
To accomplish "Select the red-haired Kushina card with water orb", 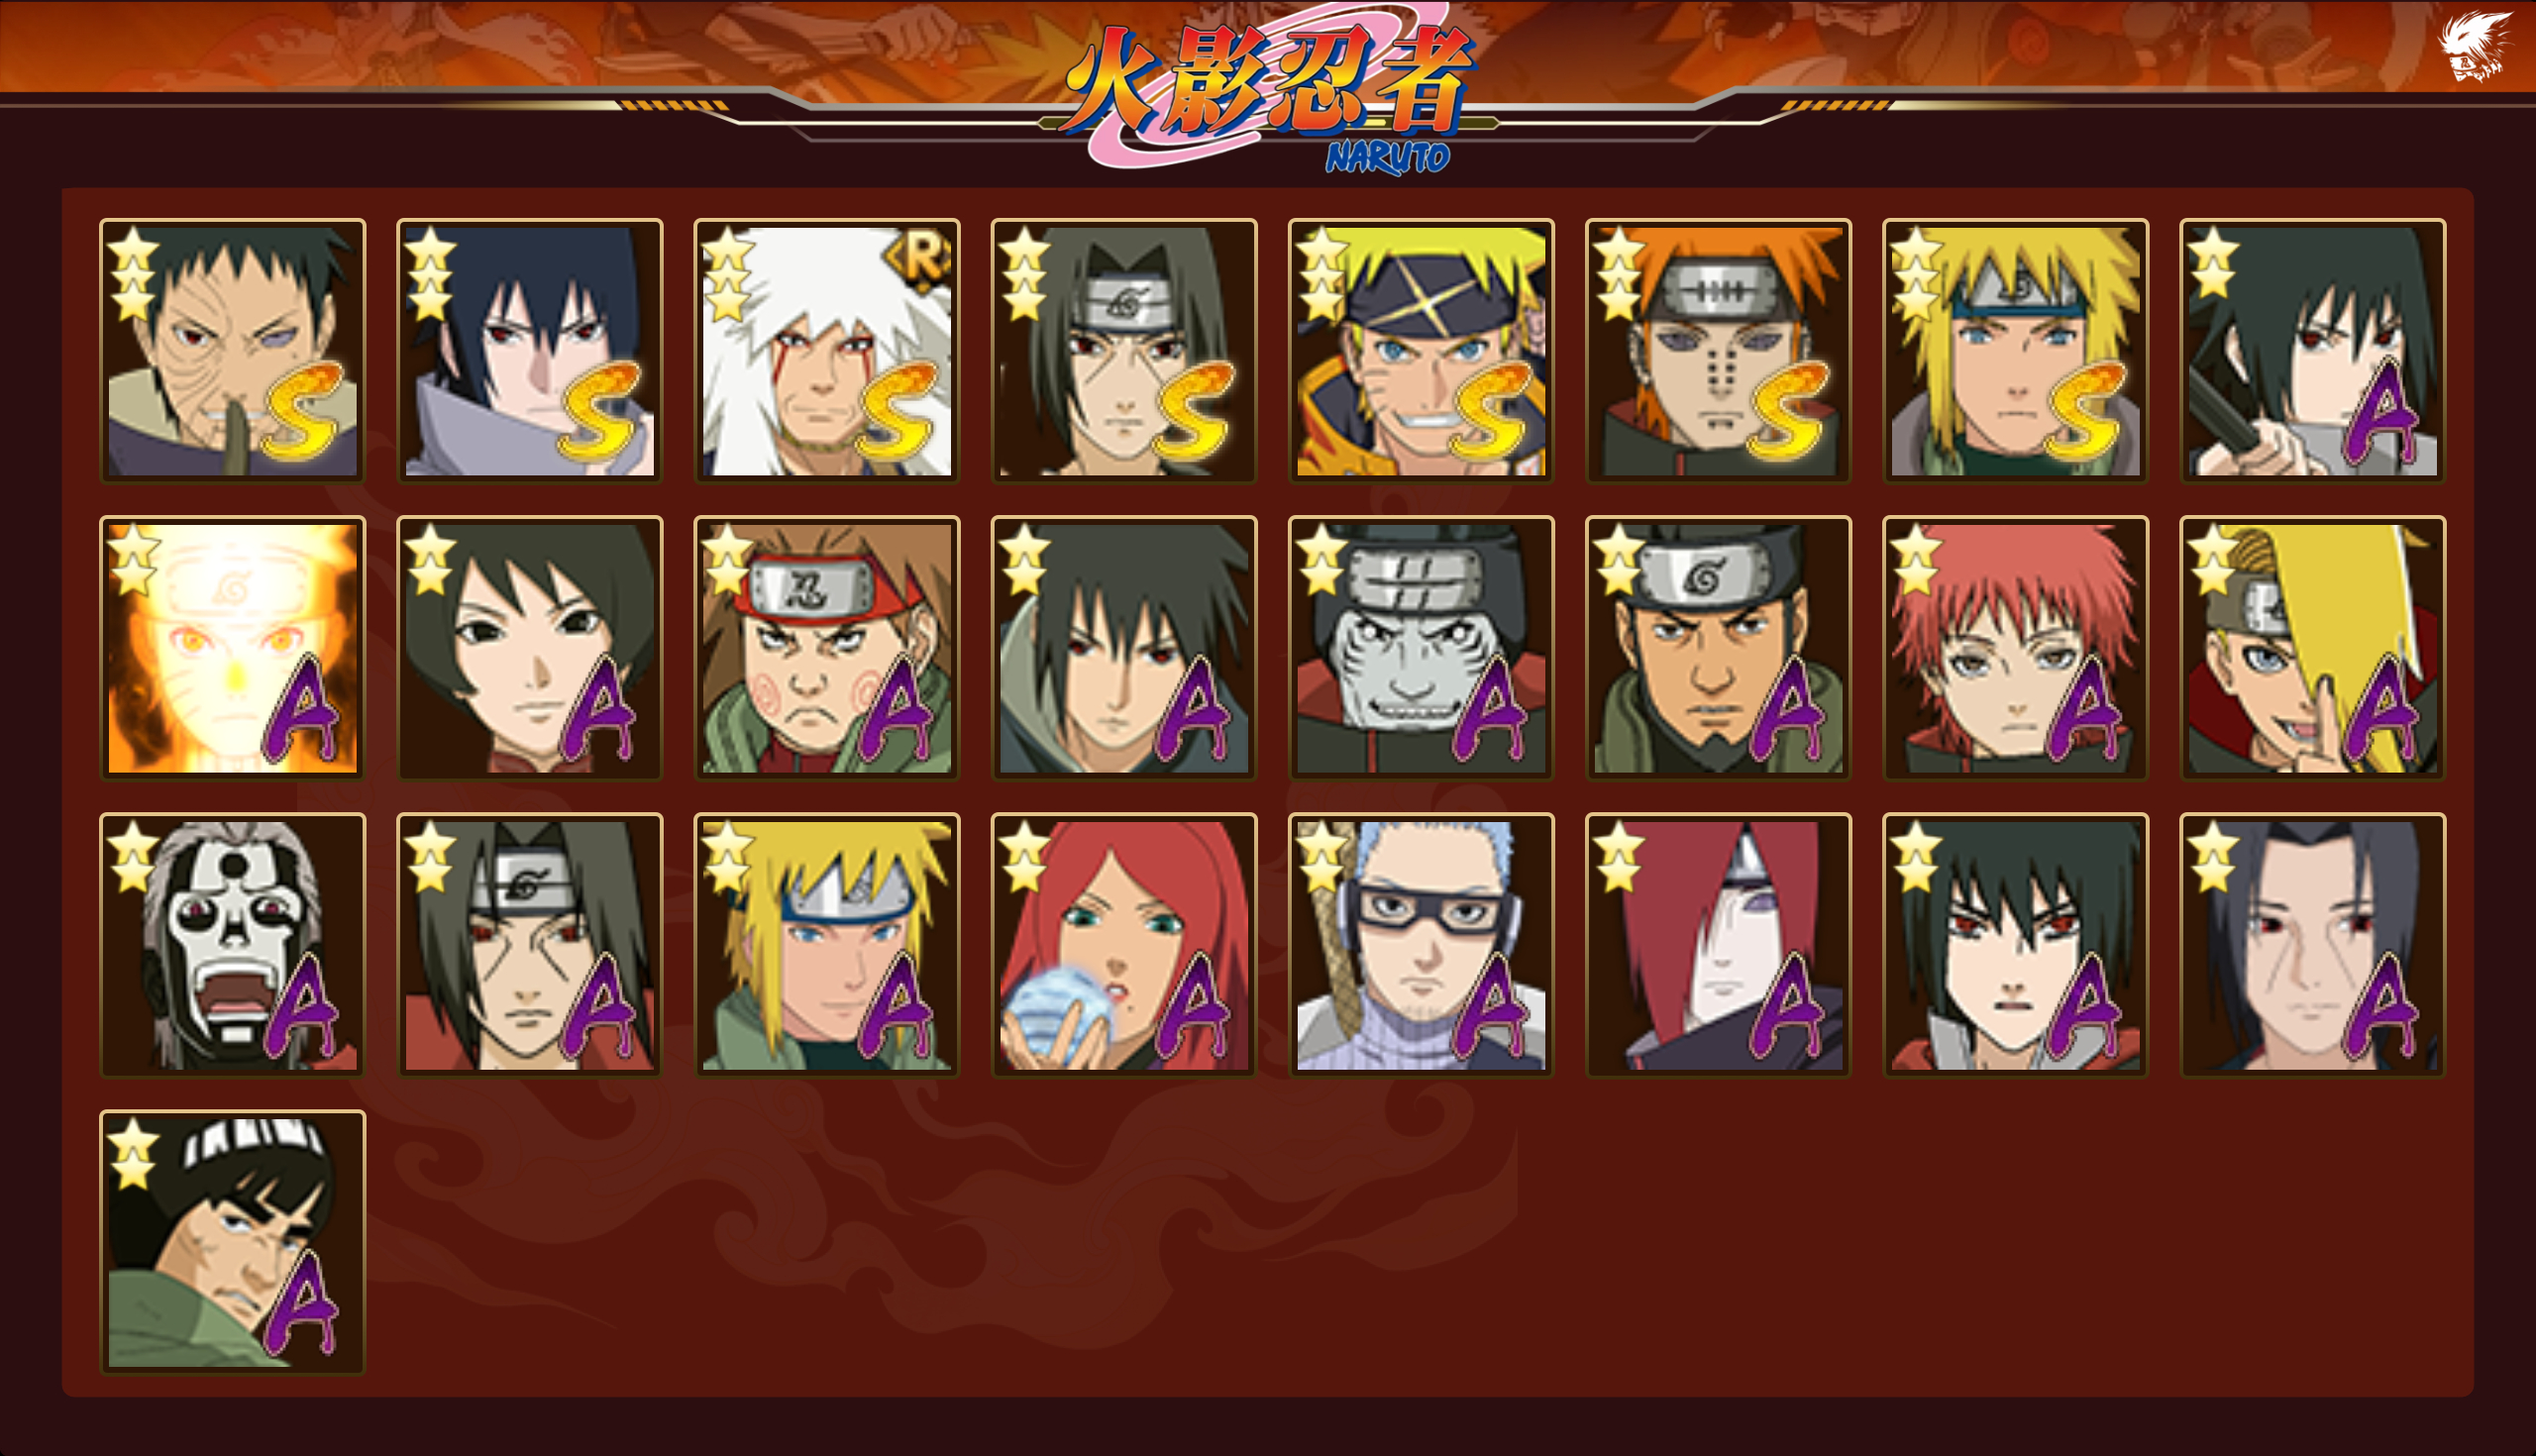I will tap(1124, 945).
